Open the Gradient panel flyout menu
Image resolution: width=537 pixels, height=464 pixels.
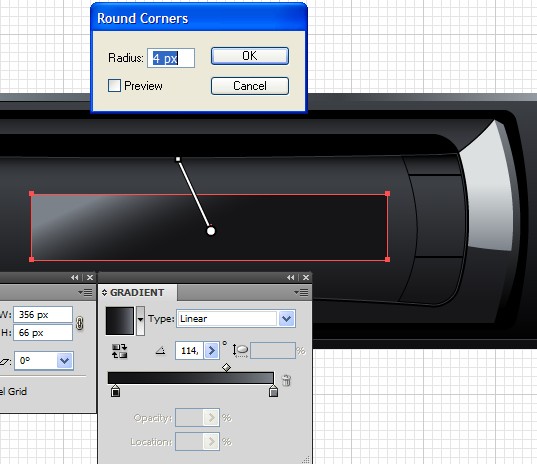pos(301,292)
